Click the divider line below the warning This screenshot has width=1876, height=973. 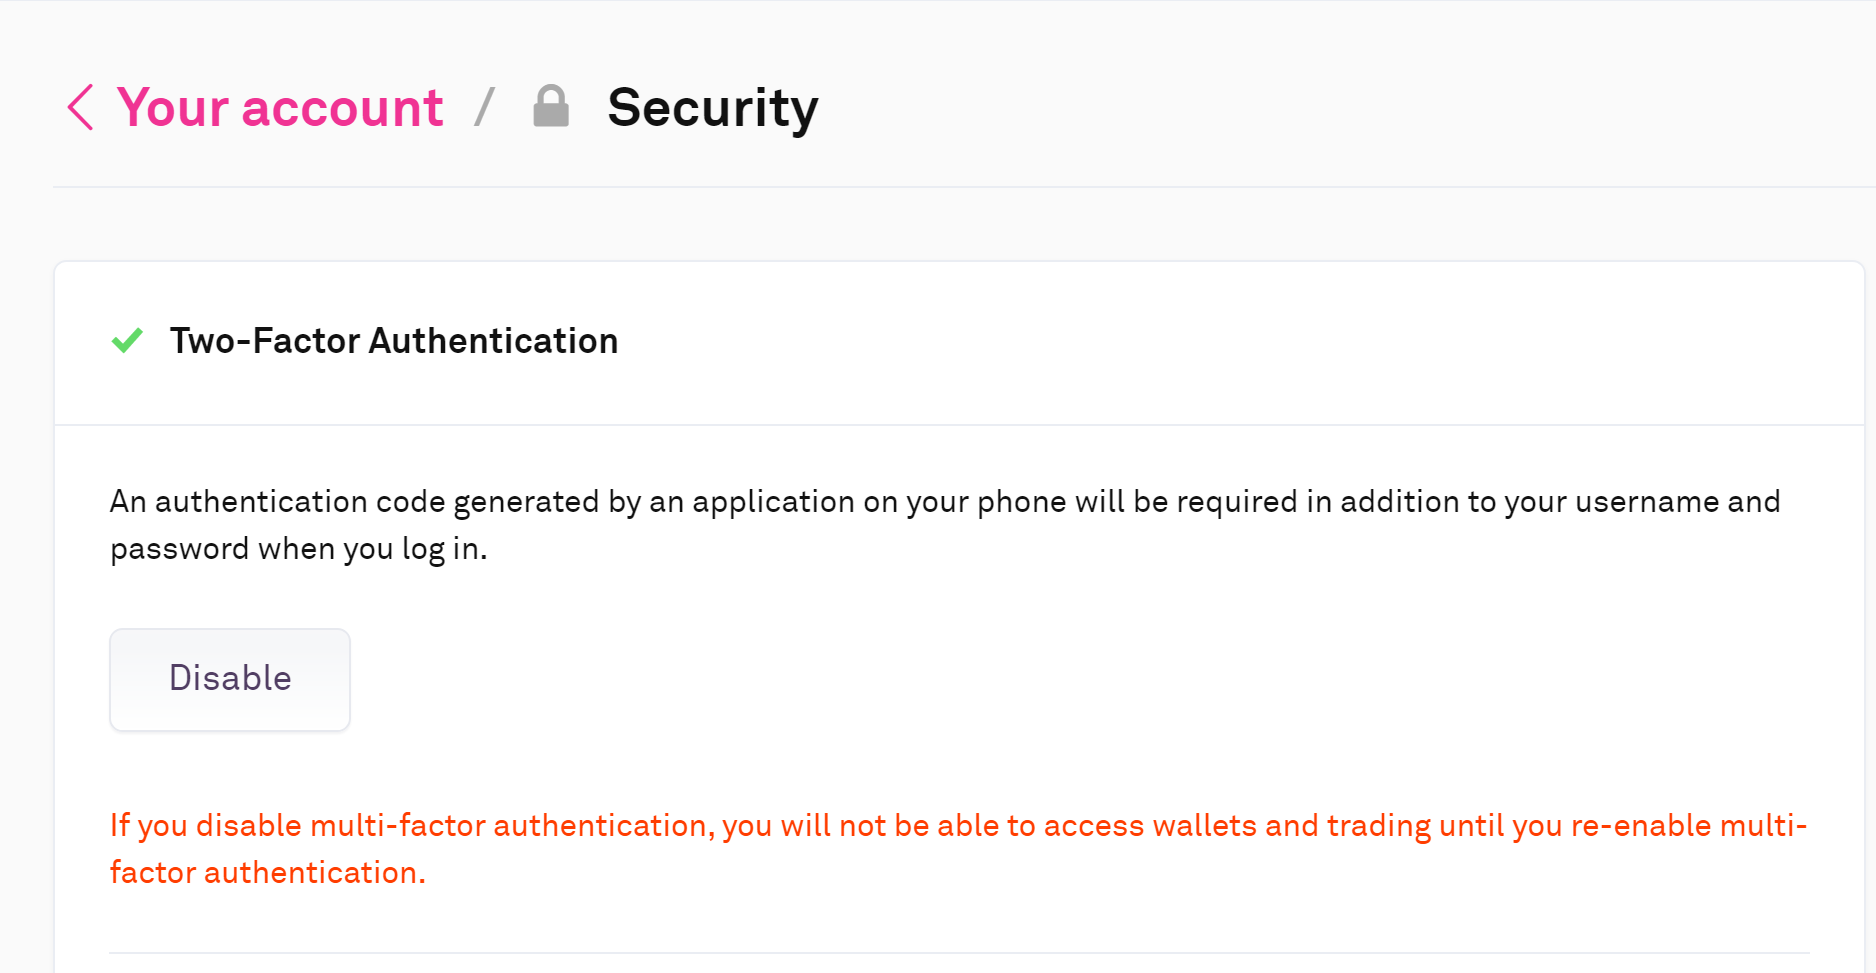point(958,953)
